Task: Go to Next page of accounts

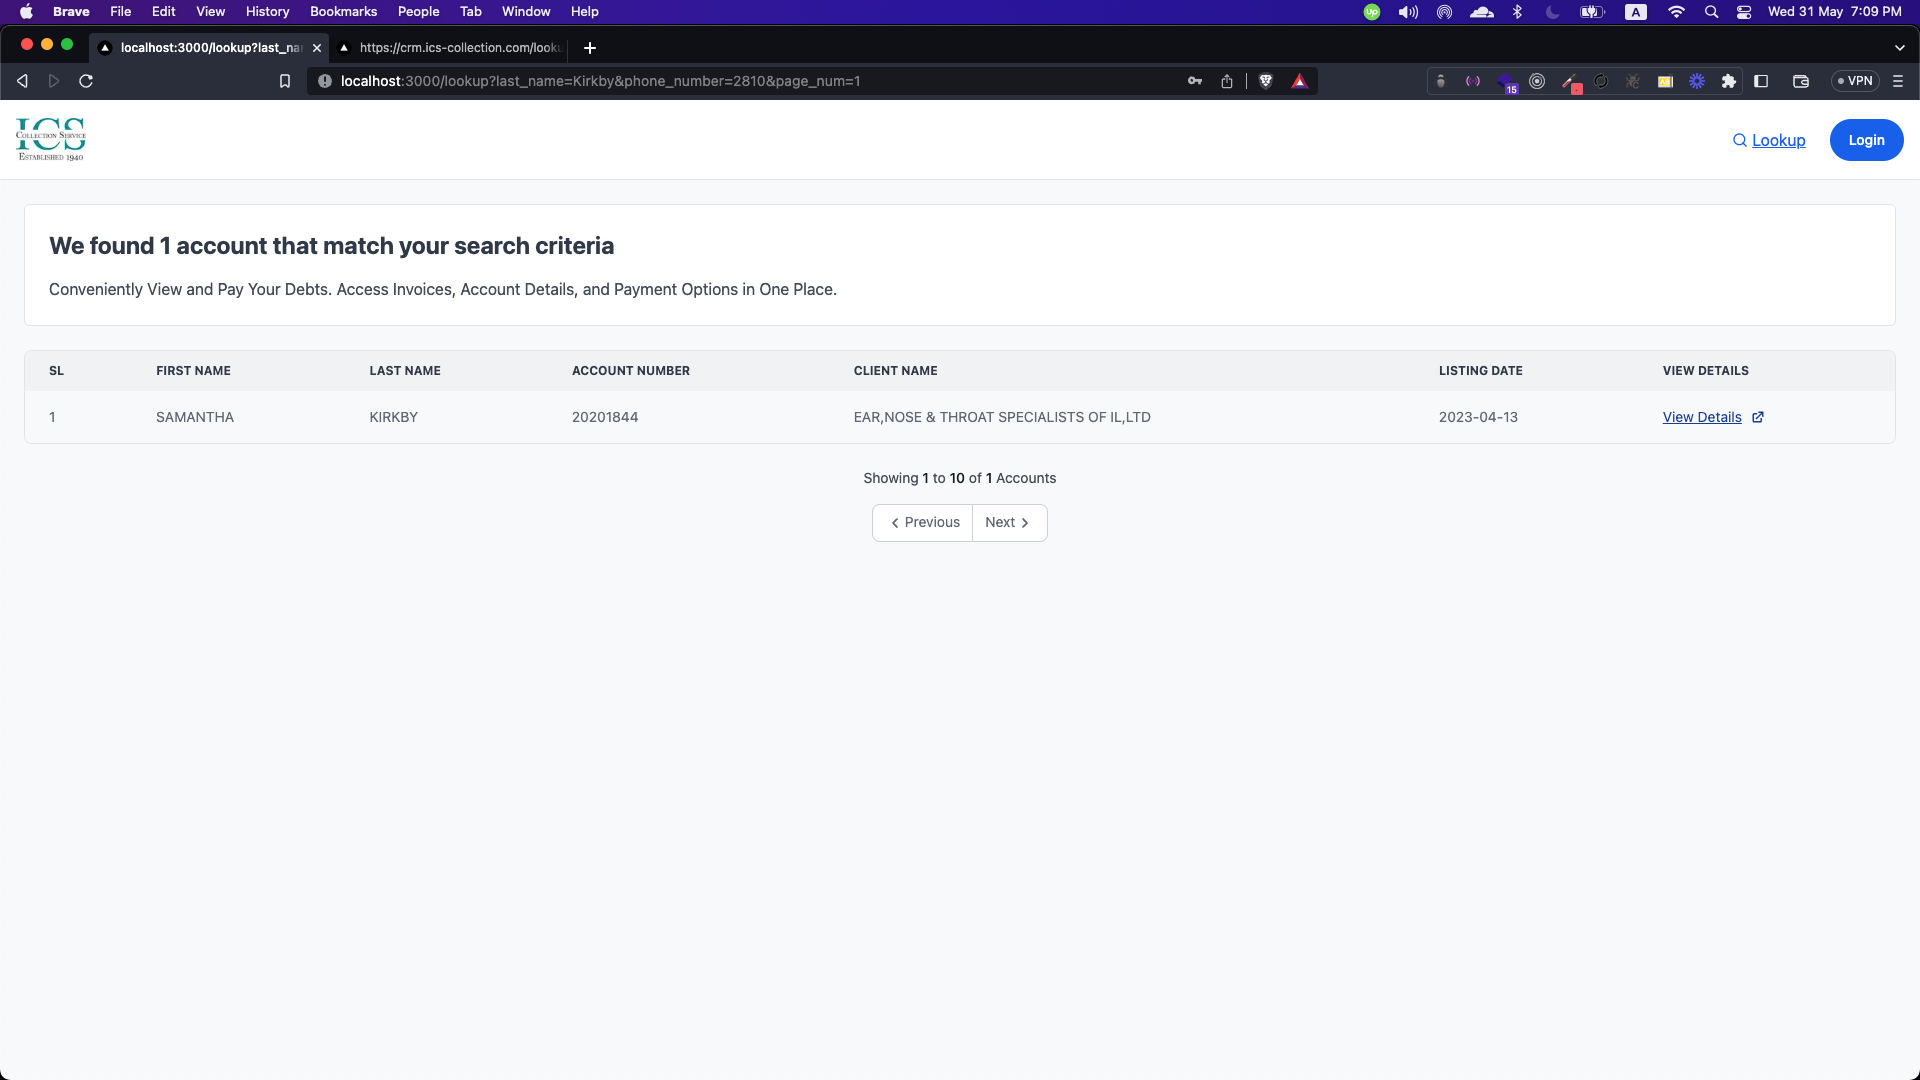Action: (1008, 522)
